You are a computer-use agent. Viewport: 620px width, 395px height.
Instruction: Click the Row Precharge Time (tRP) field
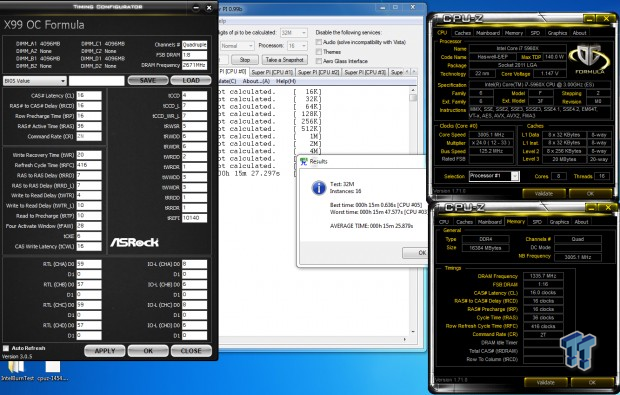(x=89, y=116)
